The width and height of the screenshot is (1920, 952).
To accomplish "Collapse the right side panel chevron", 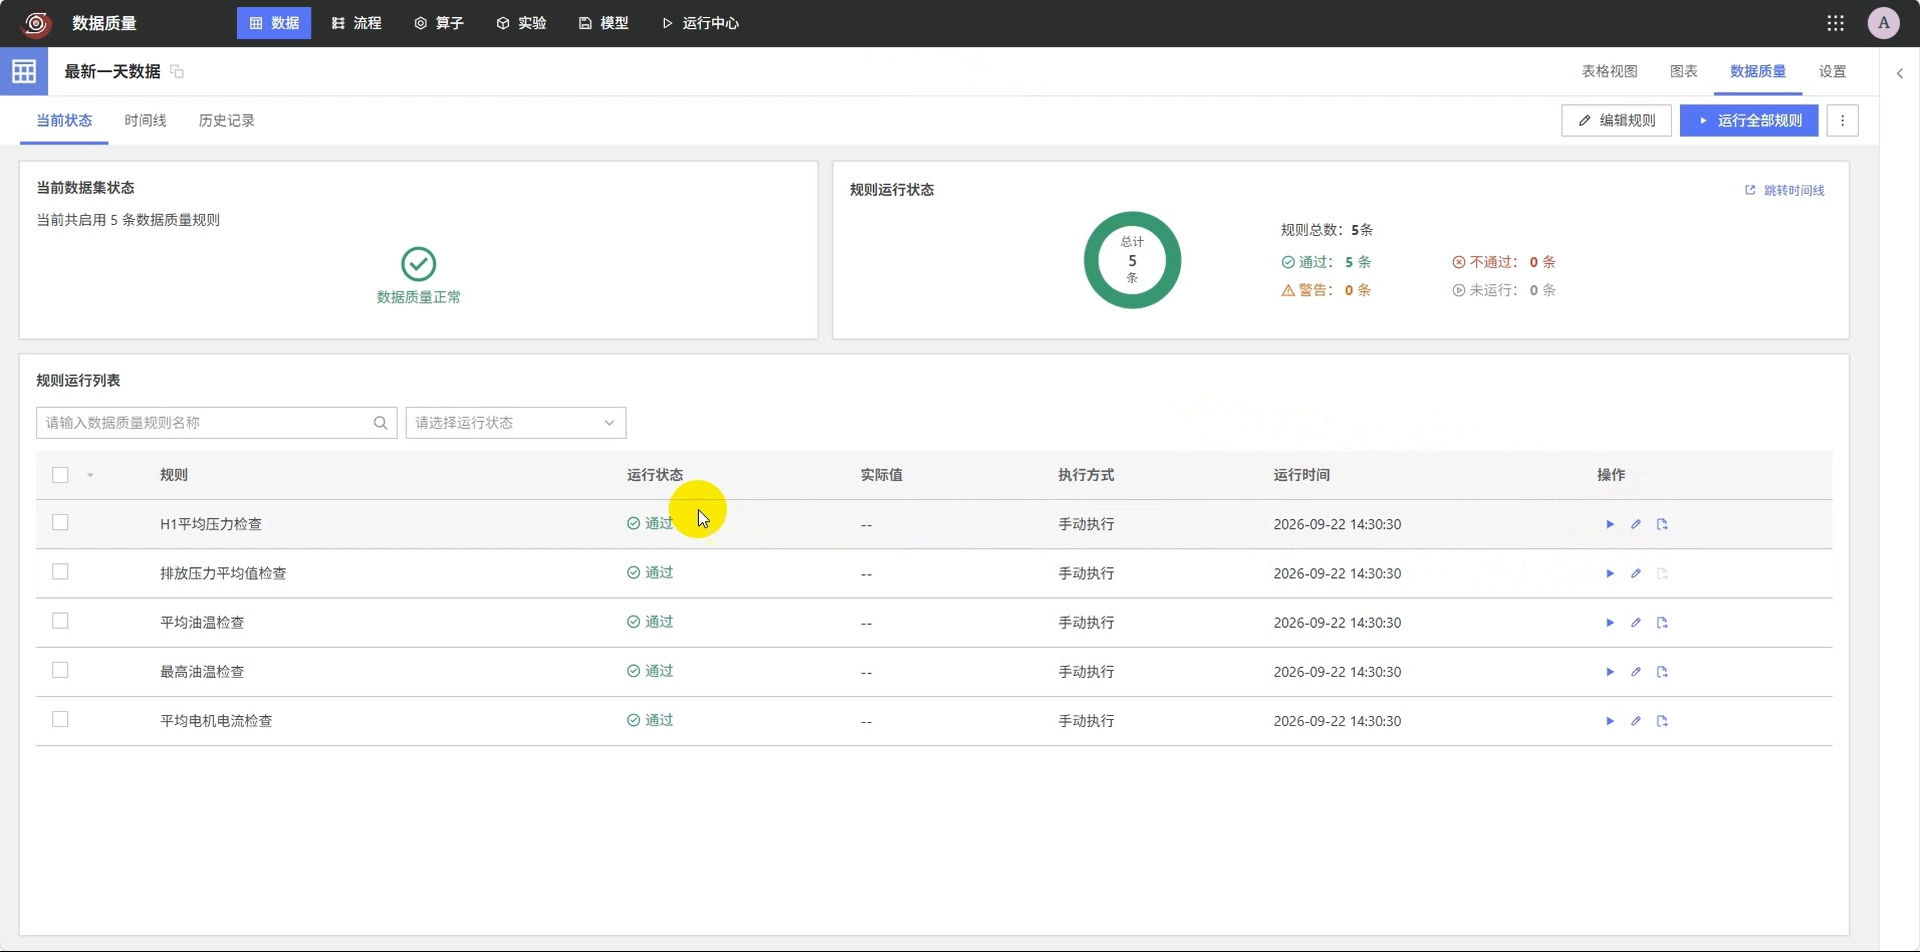I will pyautogui.click(x=1900, y=73).
